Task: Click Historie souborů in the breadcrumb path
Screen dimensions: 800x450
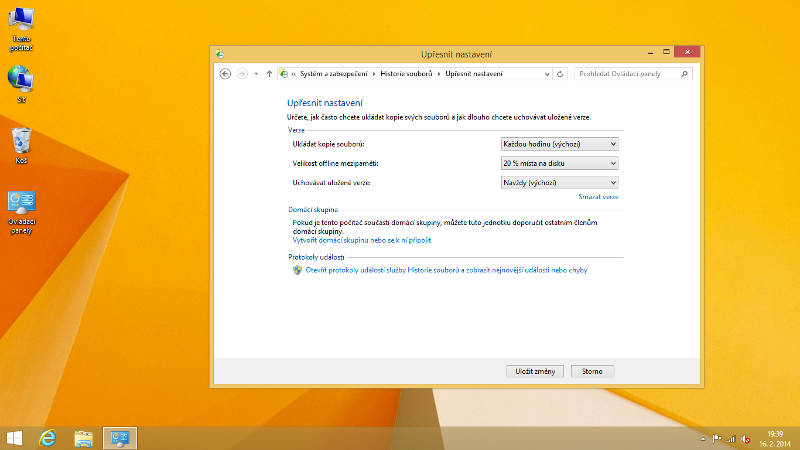Action: coord(408,74)
